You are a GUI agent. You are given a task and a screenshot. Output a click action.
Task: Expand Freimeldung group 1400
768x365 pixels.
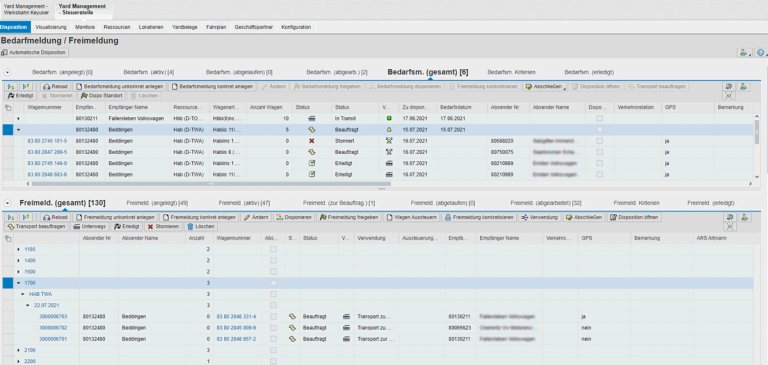click(19, 261)
